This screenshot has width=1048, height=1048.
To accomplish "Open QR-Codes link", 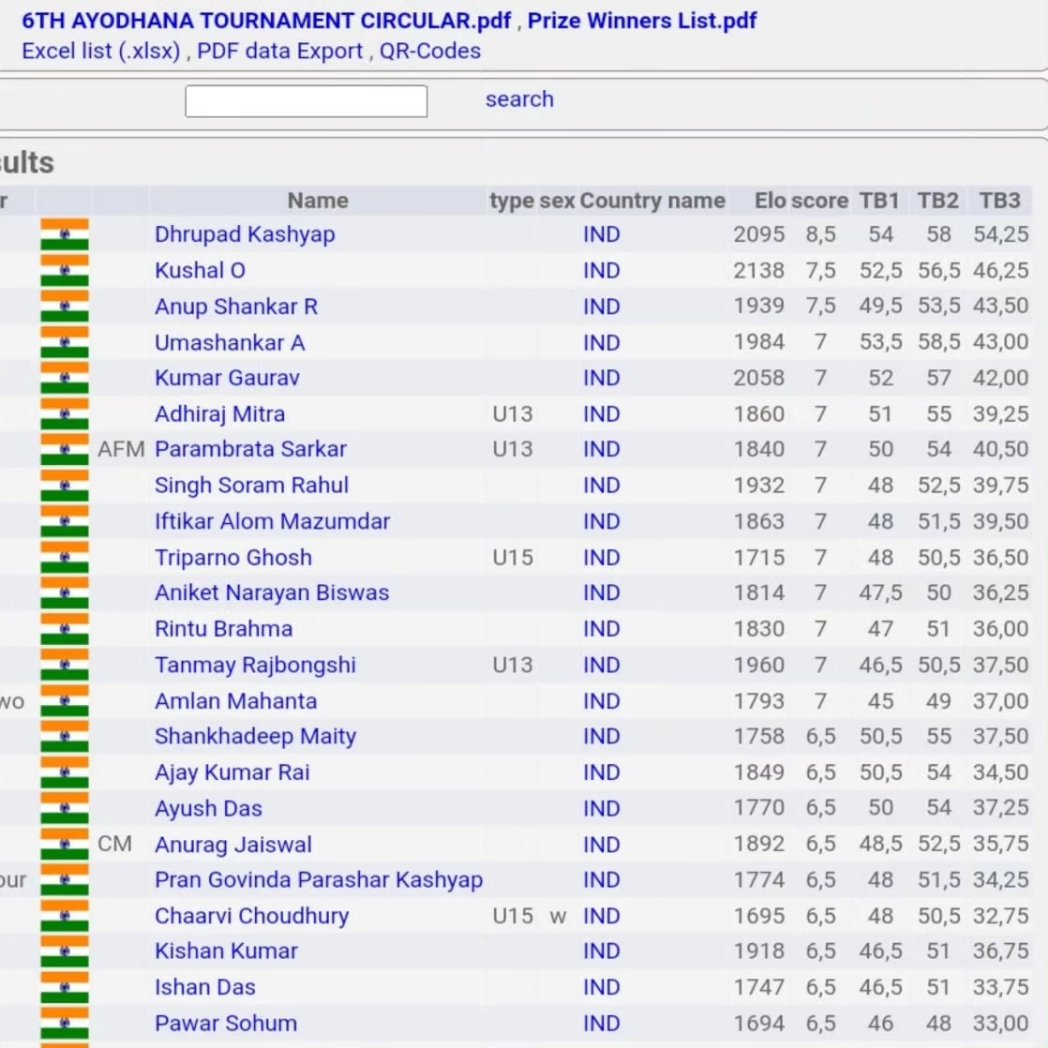I will tap(430, 51).
